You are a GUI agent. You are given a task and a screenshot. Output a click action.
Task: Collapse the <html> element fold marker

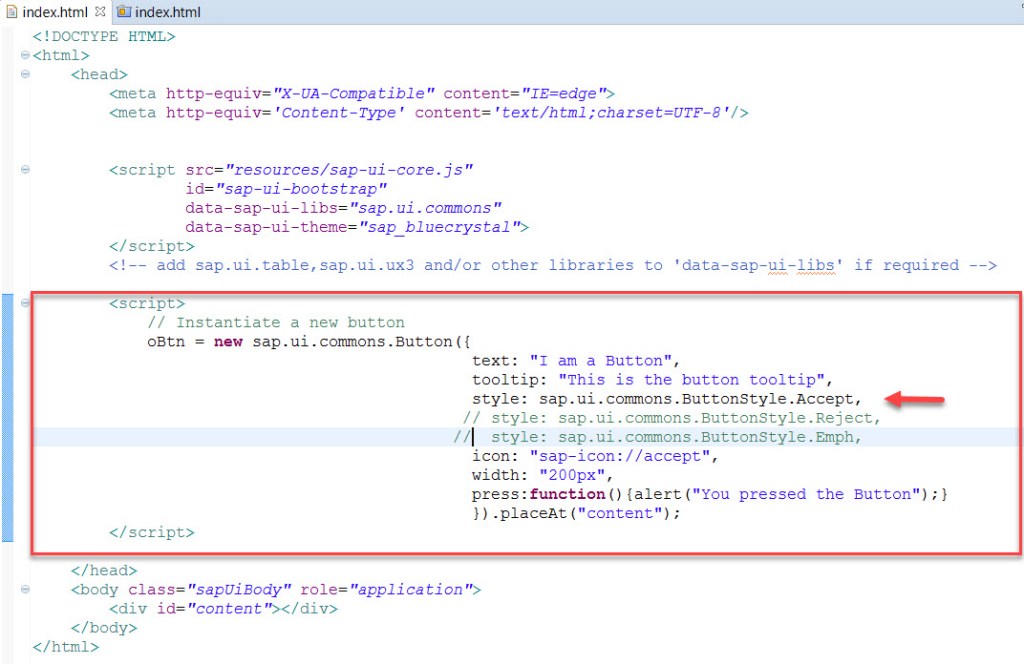click(23, 55)
